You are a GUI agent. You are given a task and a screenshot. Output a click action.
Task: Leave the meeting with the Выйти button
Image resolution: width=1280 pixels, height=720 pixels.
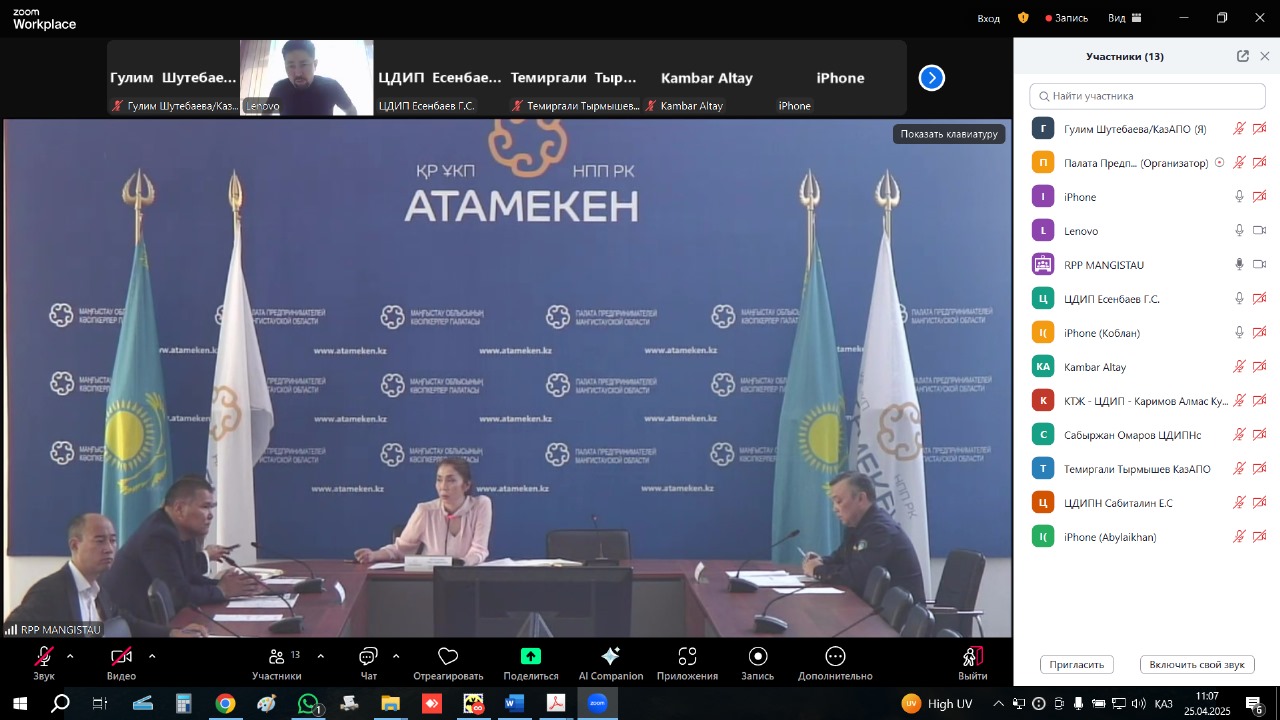pos(973,664)
